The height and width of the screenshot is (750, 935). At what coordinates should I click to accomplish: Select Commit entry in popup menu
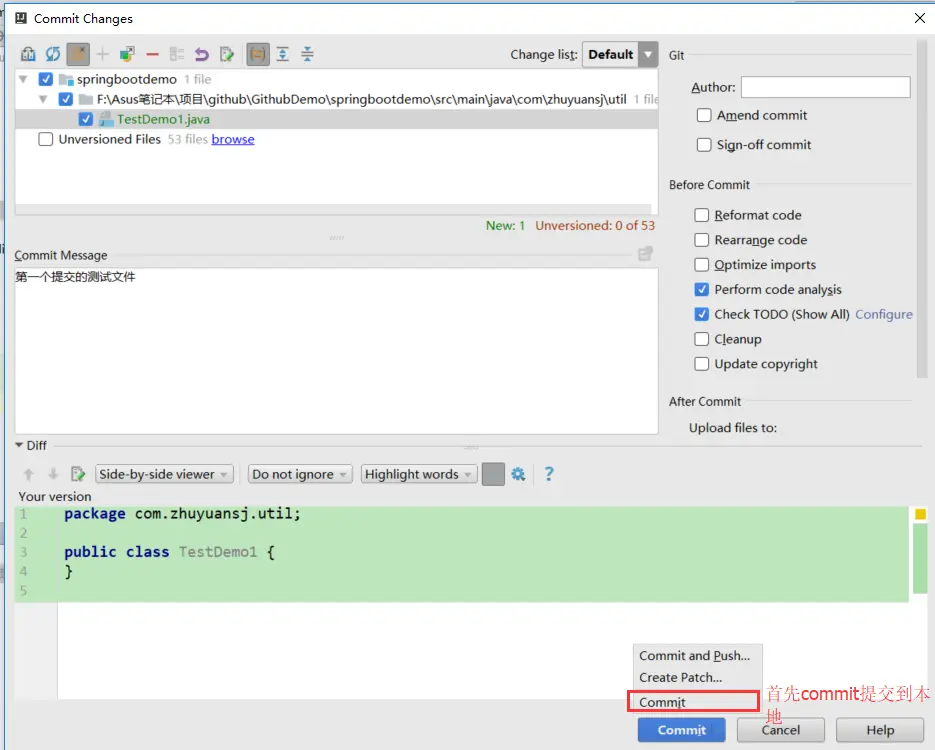[x=693, y=702]
